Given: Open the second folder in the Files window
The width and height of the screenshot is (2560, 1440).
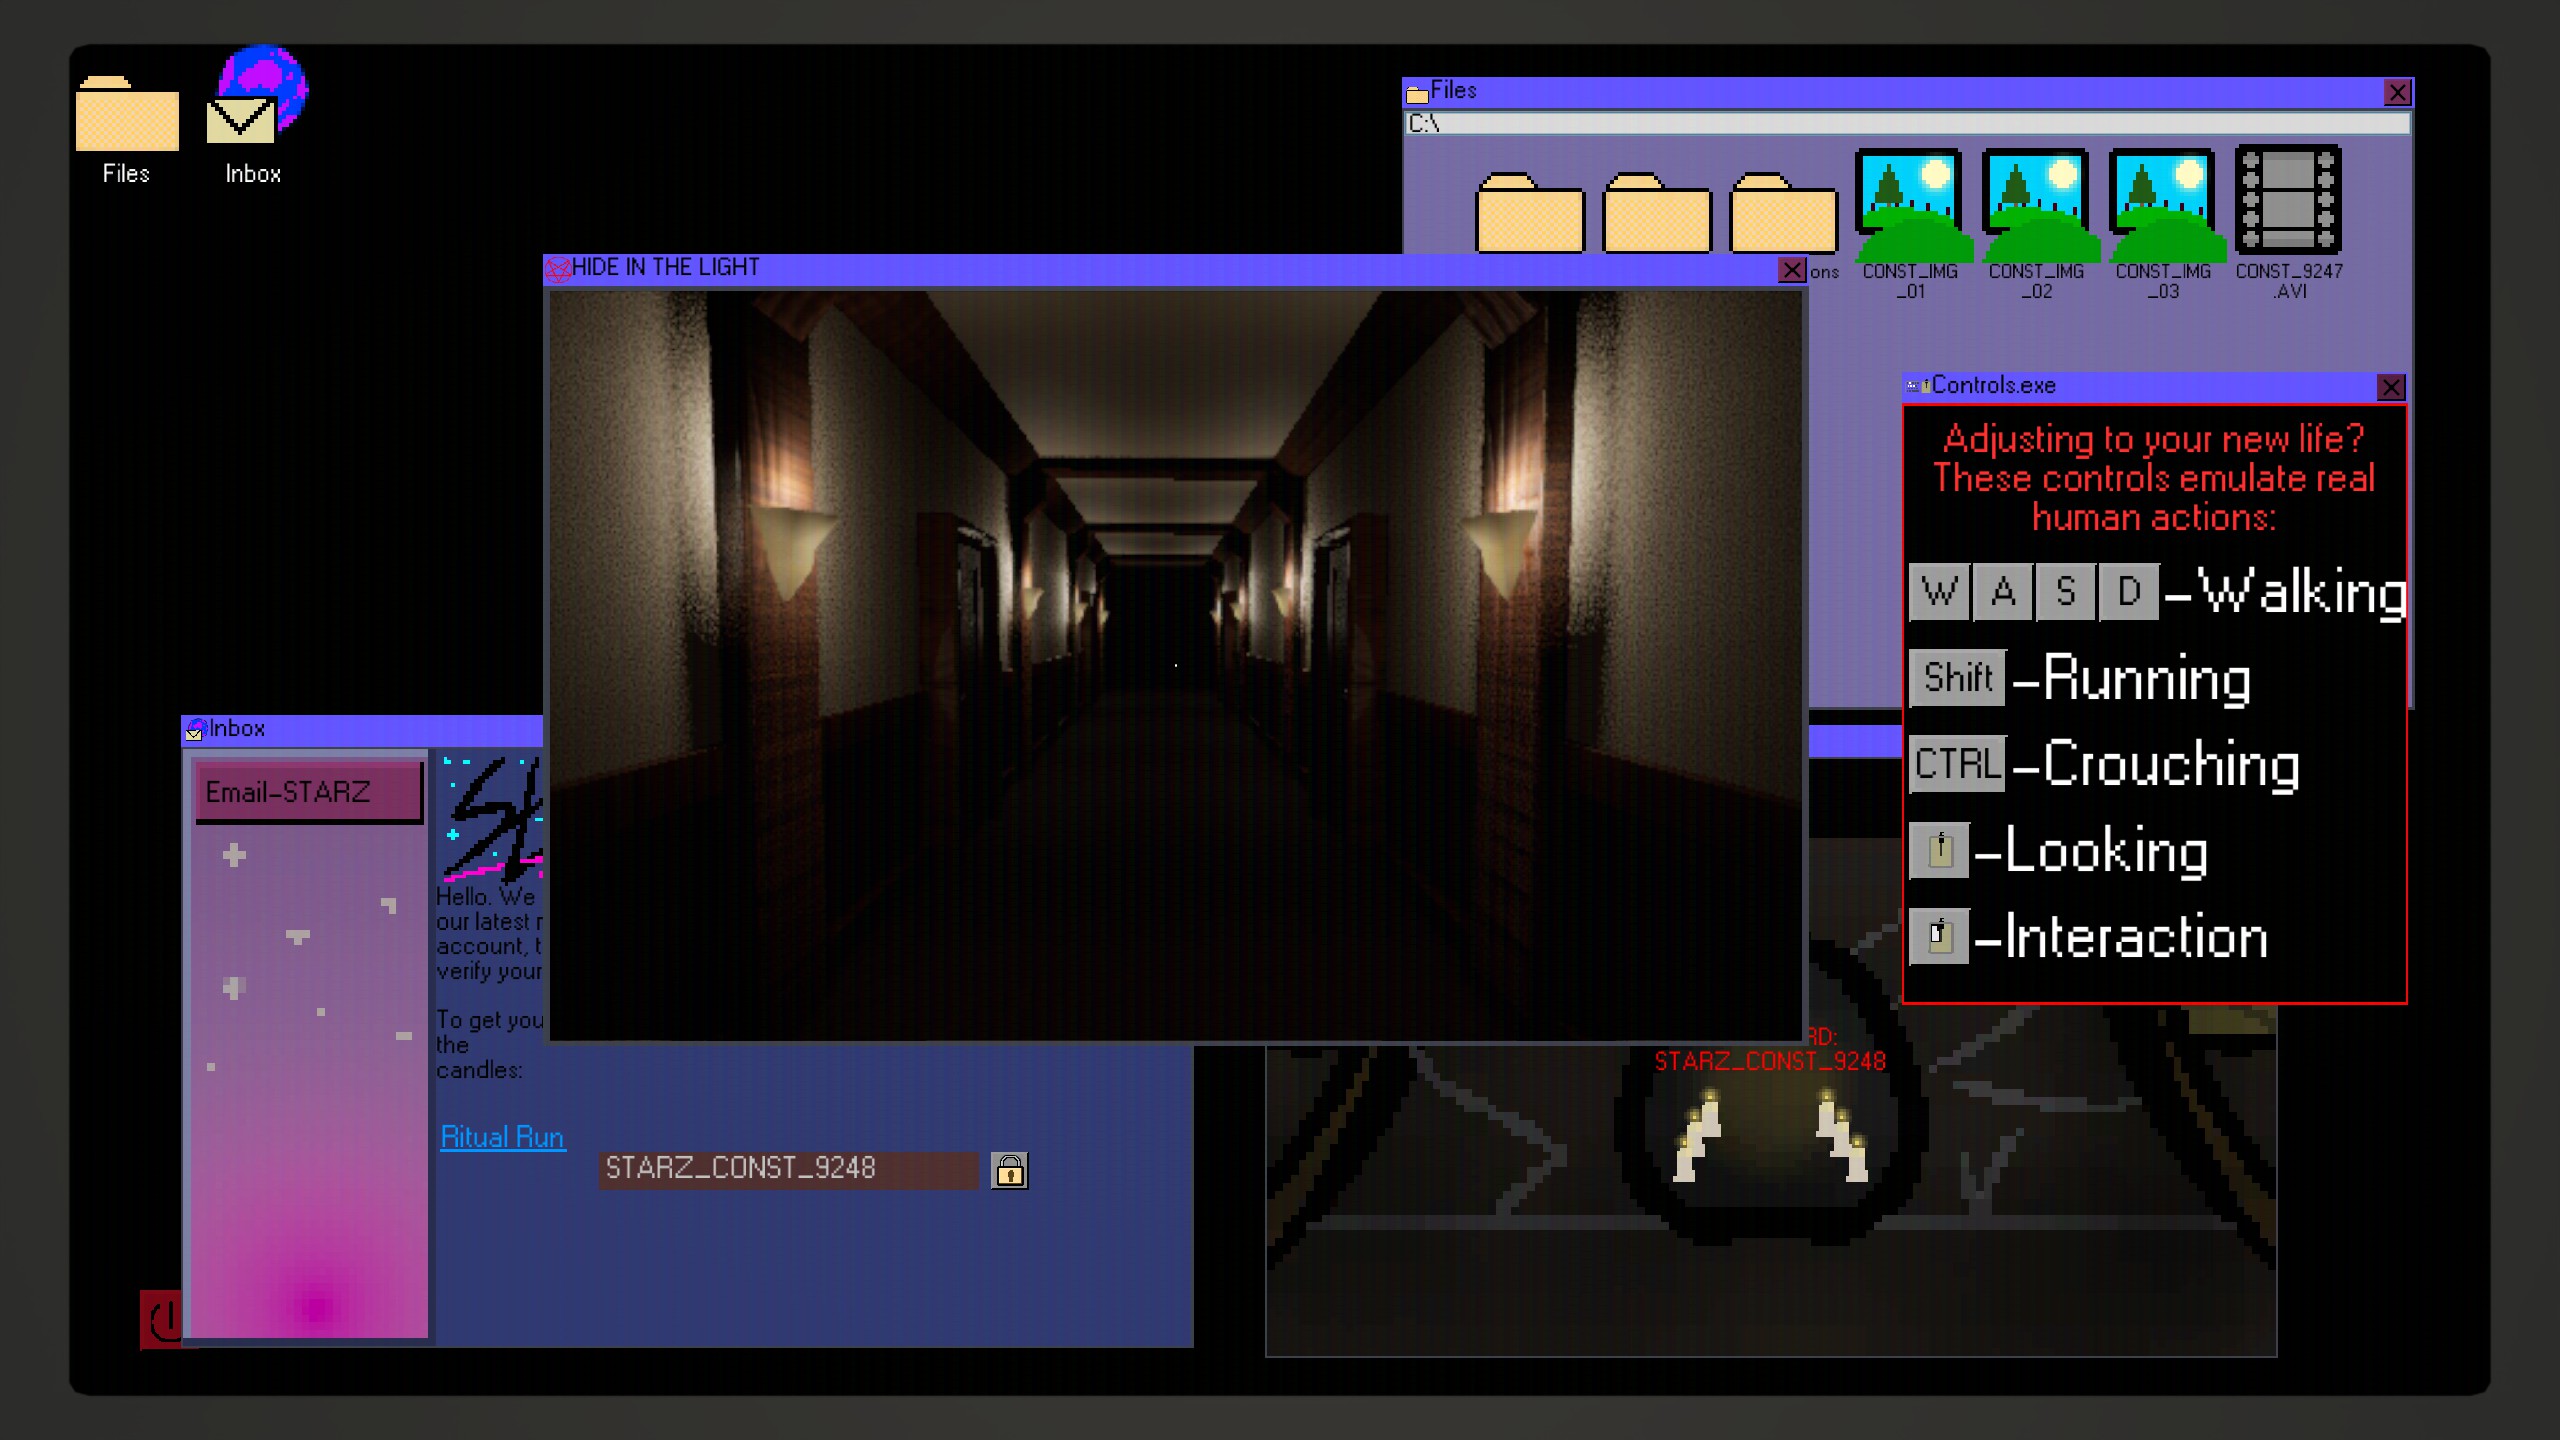Looking at the screenshot, I should click(1656, 214).
